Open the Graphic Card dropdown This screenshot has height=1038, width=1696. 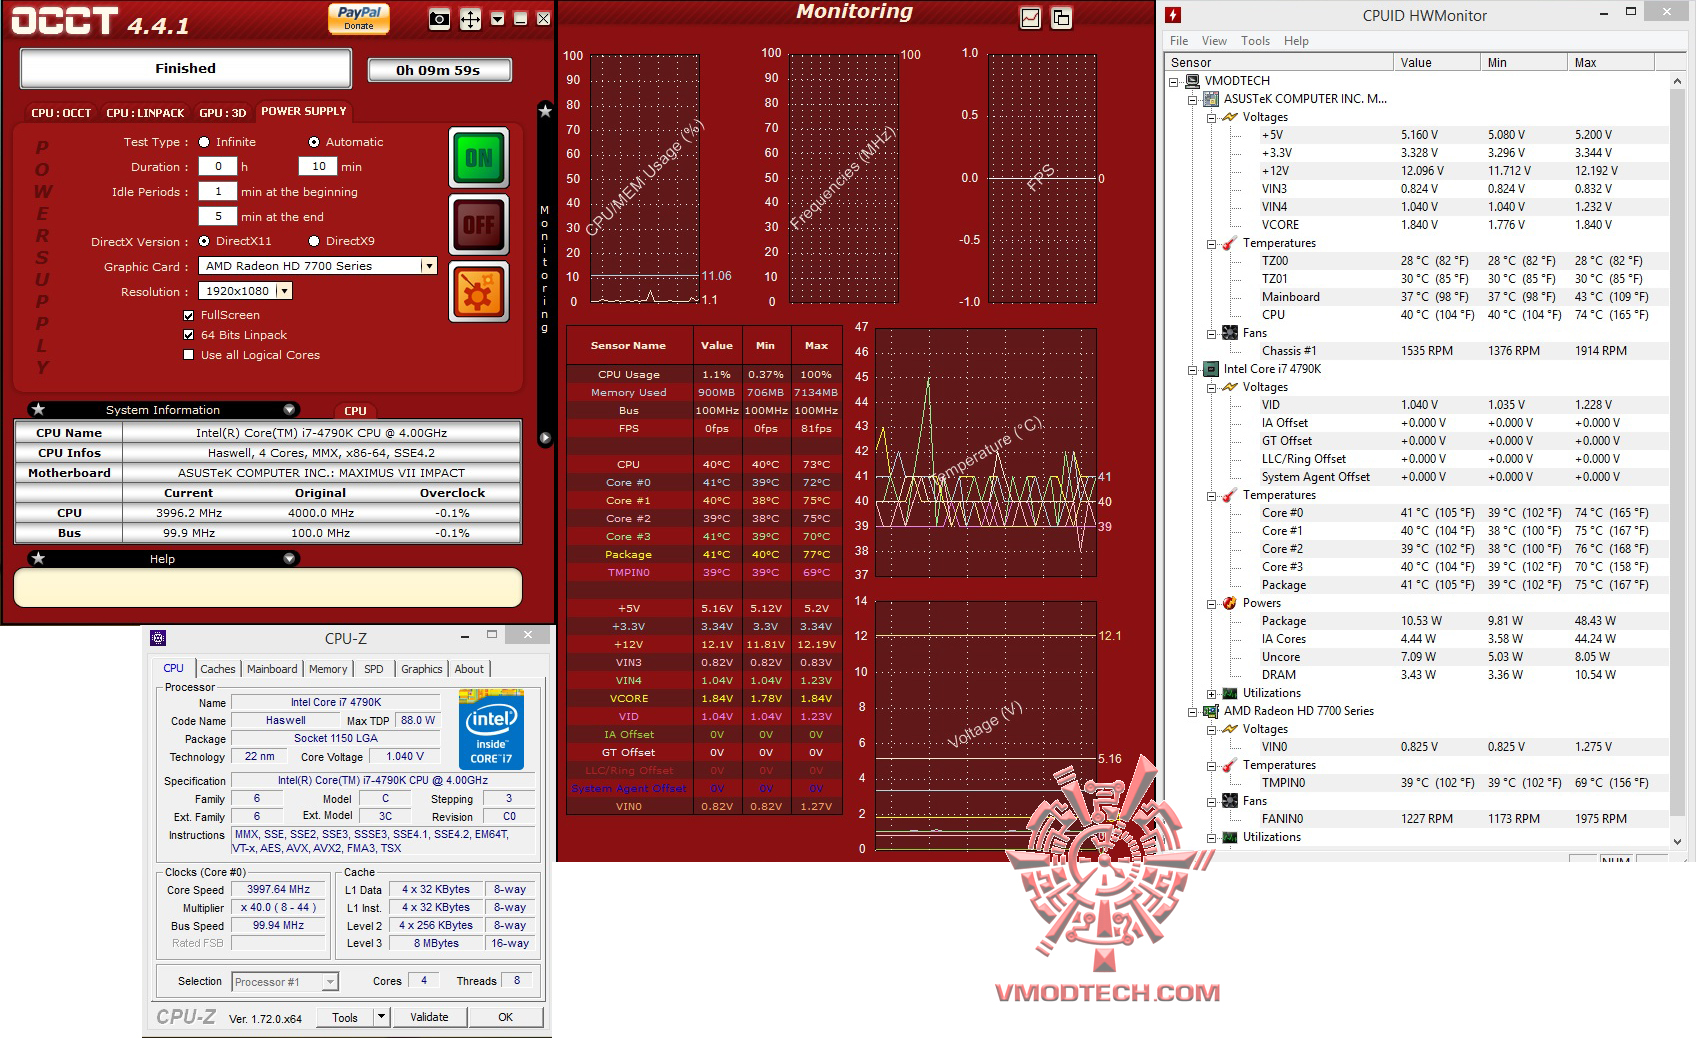pos(429,266)
